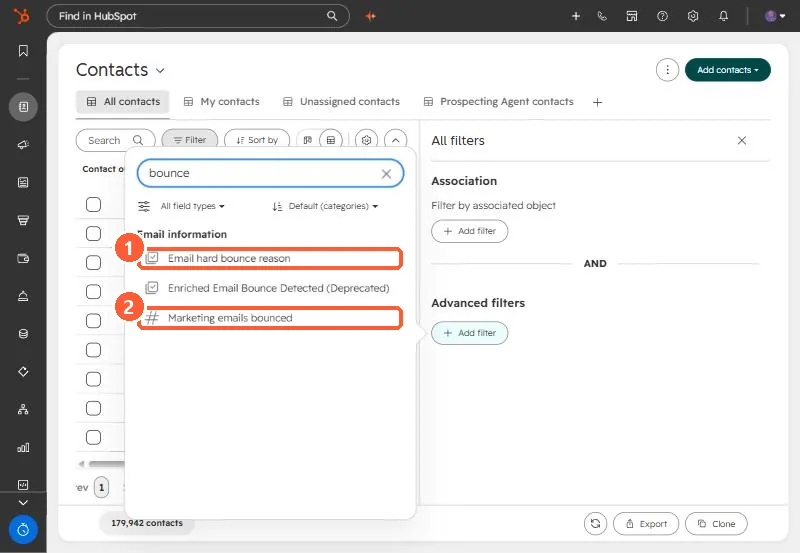Open the marketplace store icon
Image resolution: width=800 pixels, height=553 pixels.
coord(632,16)
